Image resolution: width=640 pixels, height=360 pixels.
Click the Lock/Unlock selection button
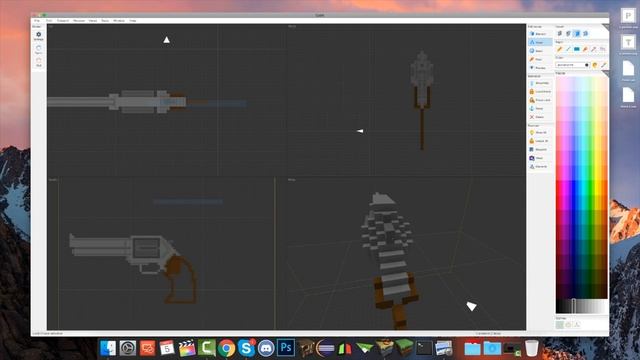[540, 91]
